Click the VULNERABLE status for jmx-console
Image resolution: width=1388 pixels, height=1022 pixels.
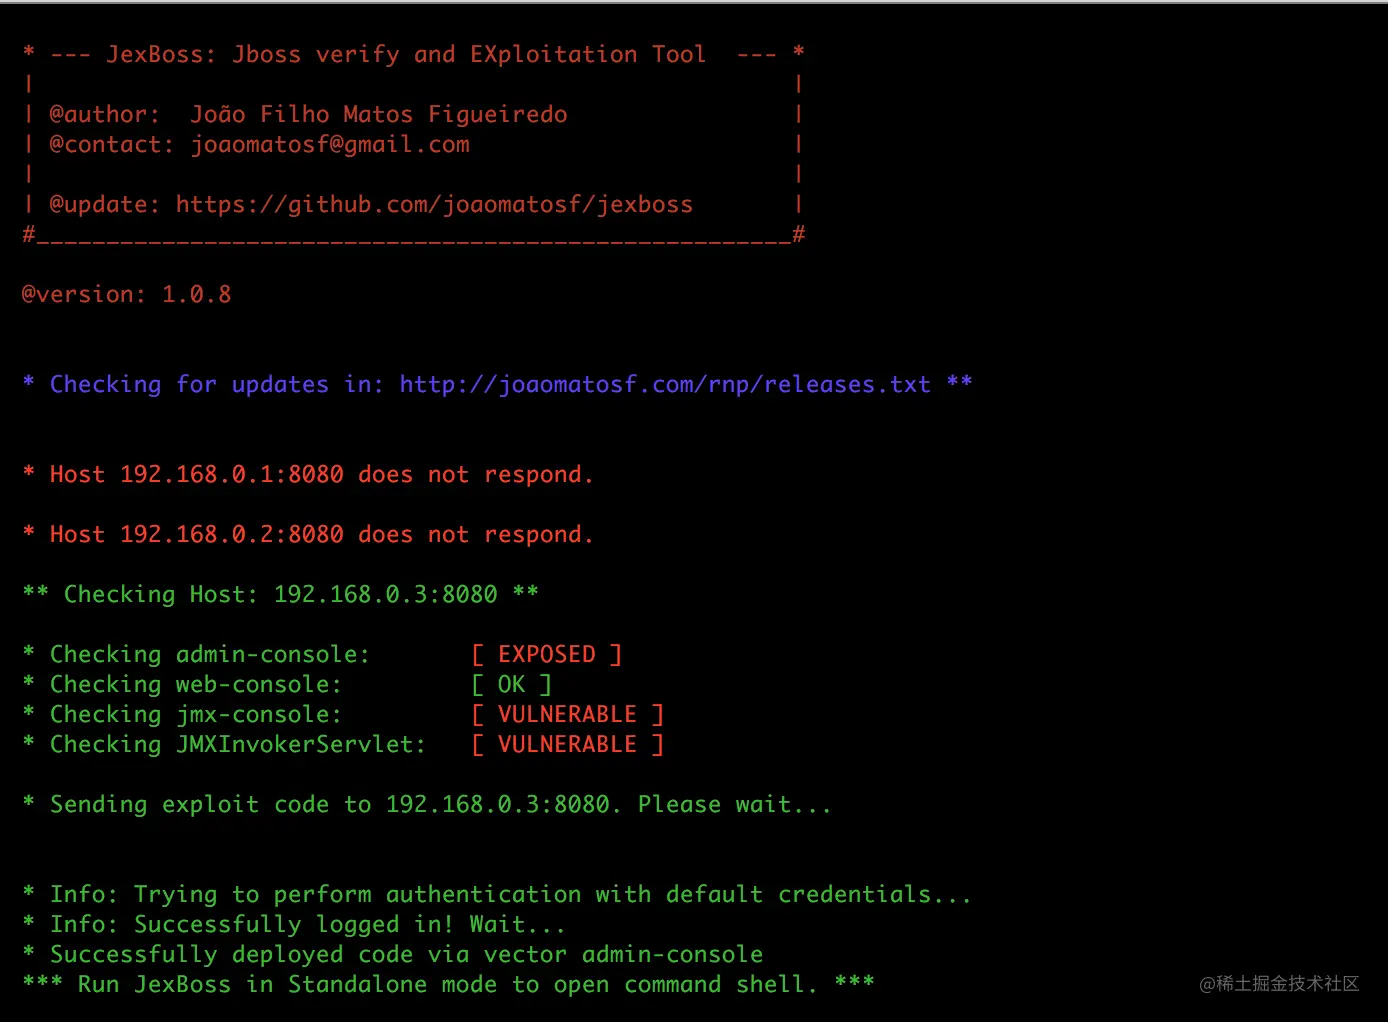(567, 715)
